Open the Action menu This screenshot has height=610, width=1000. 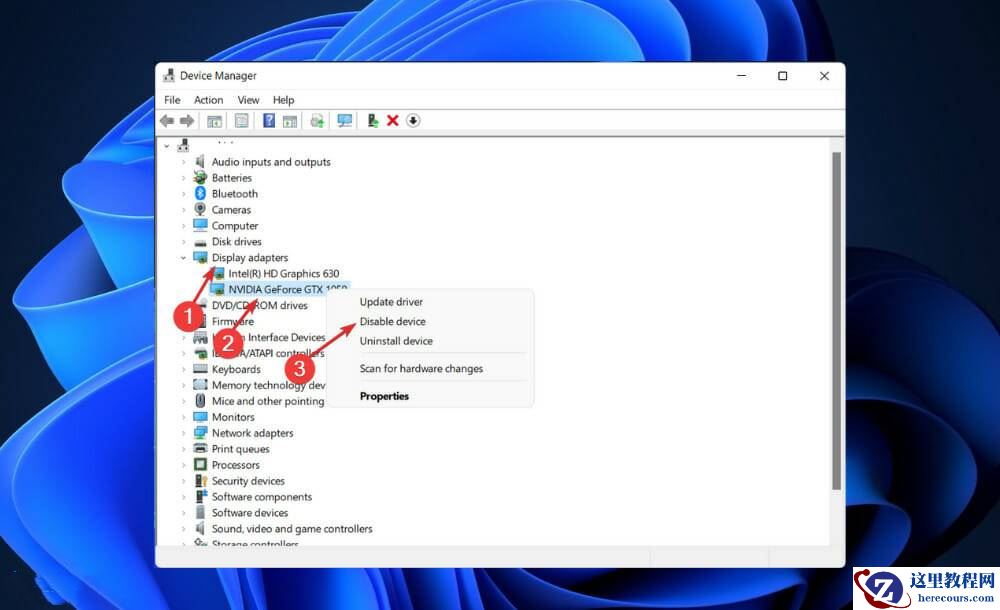(208, 99)
